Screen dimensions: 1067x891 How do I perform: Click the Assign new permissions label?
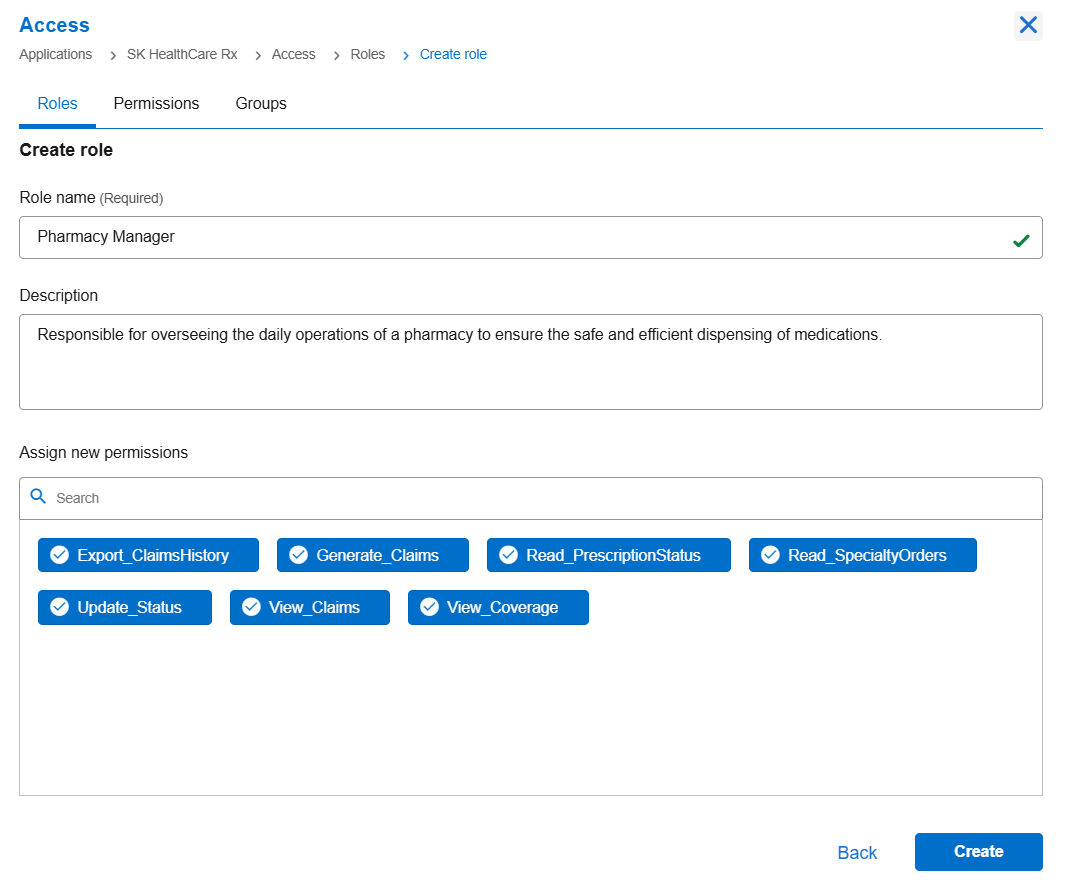point(103,453)
